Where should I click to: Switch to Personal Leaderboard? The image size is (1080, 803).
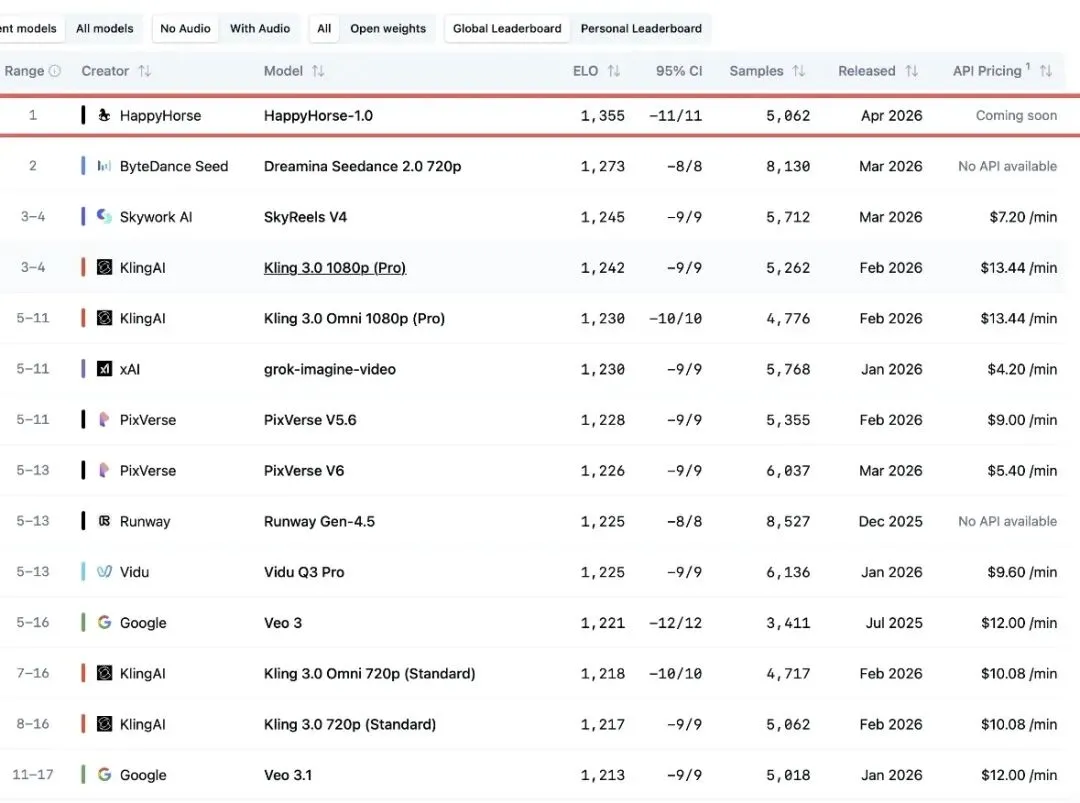pyautogui.click(x=641, y=28)
